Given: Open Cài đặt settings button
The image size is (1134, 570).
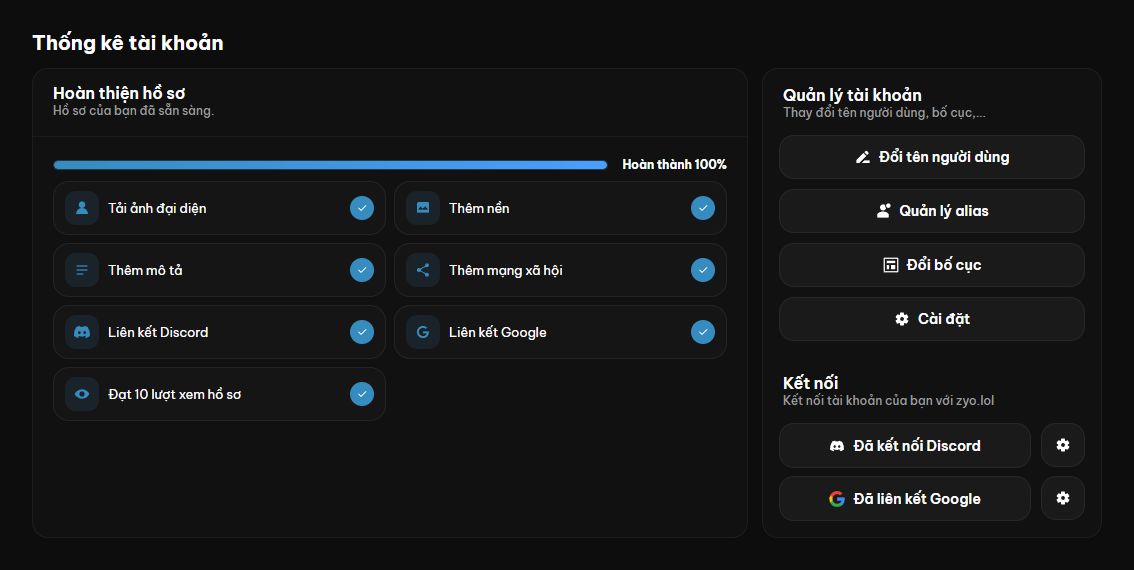Looking at the screenshot, I should (x=932, y=319).
